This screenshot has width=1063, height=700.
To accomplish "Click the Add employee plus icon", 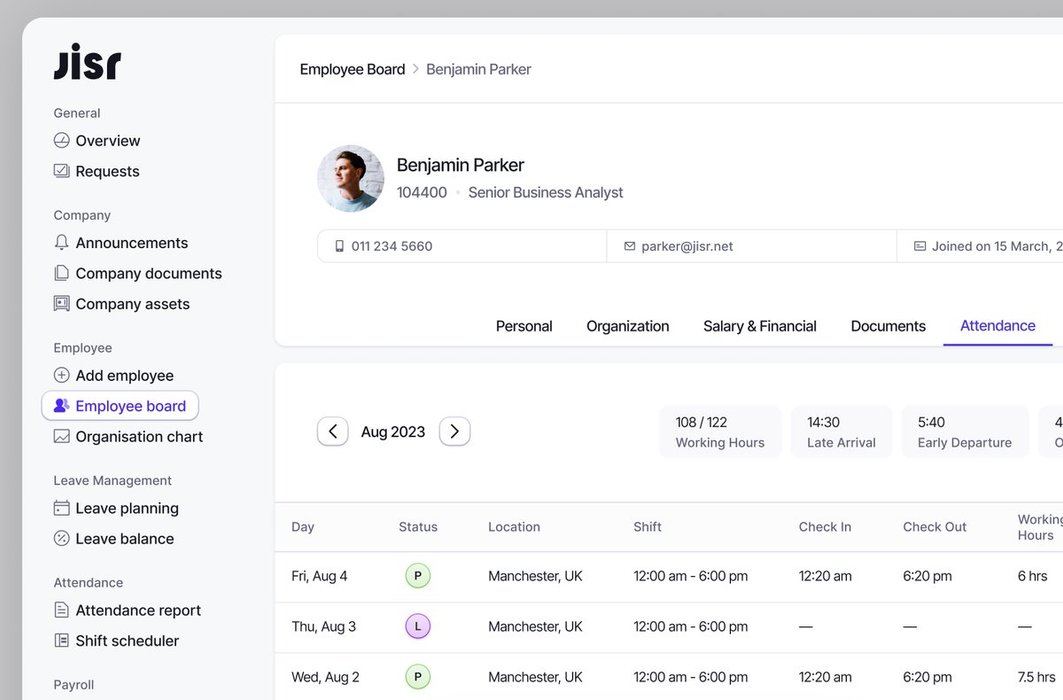I will click(62, 375).
